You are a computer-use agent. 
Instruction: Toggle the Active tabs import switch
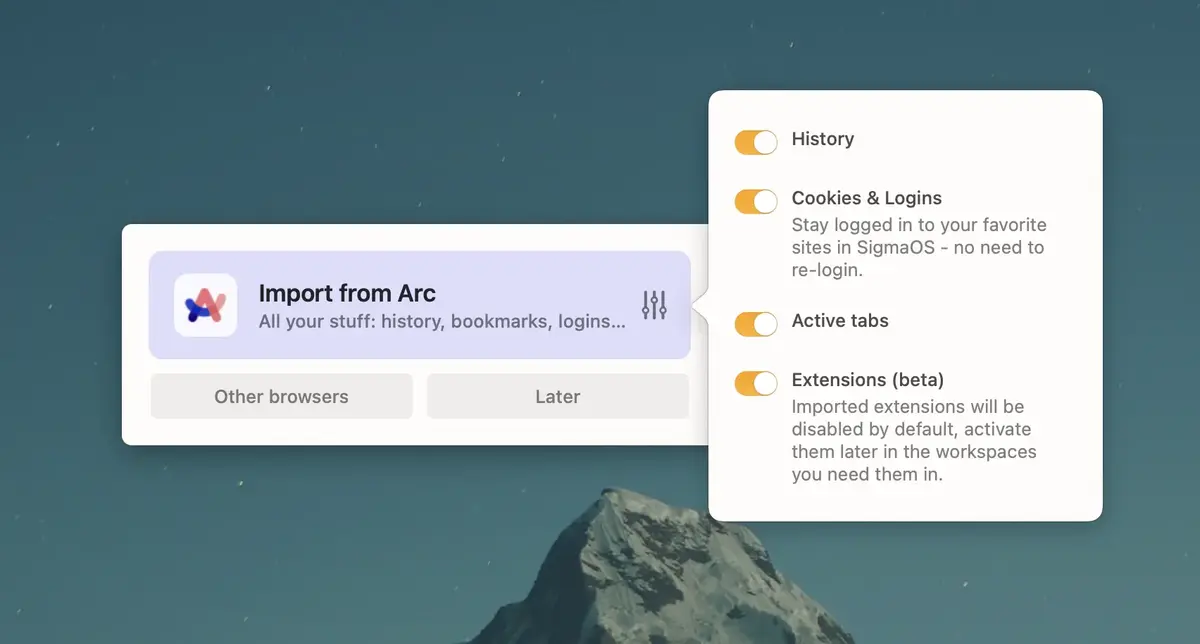coord(756,324)
